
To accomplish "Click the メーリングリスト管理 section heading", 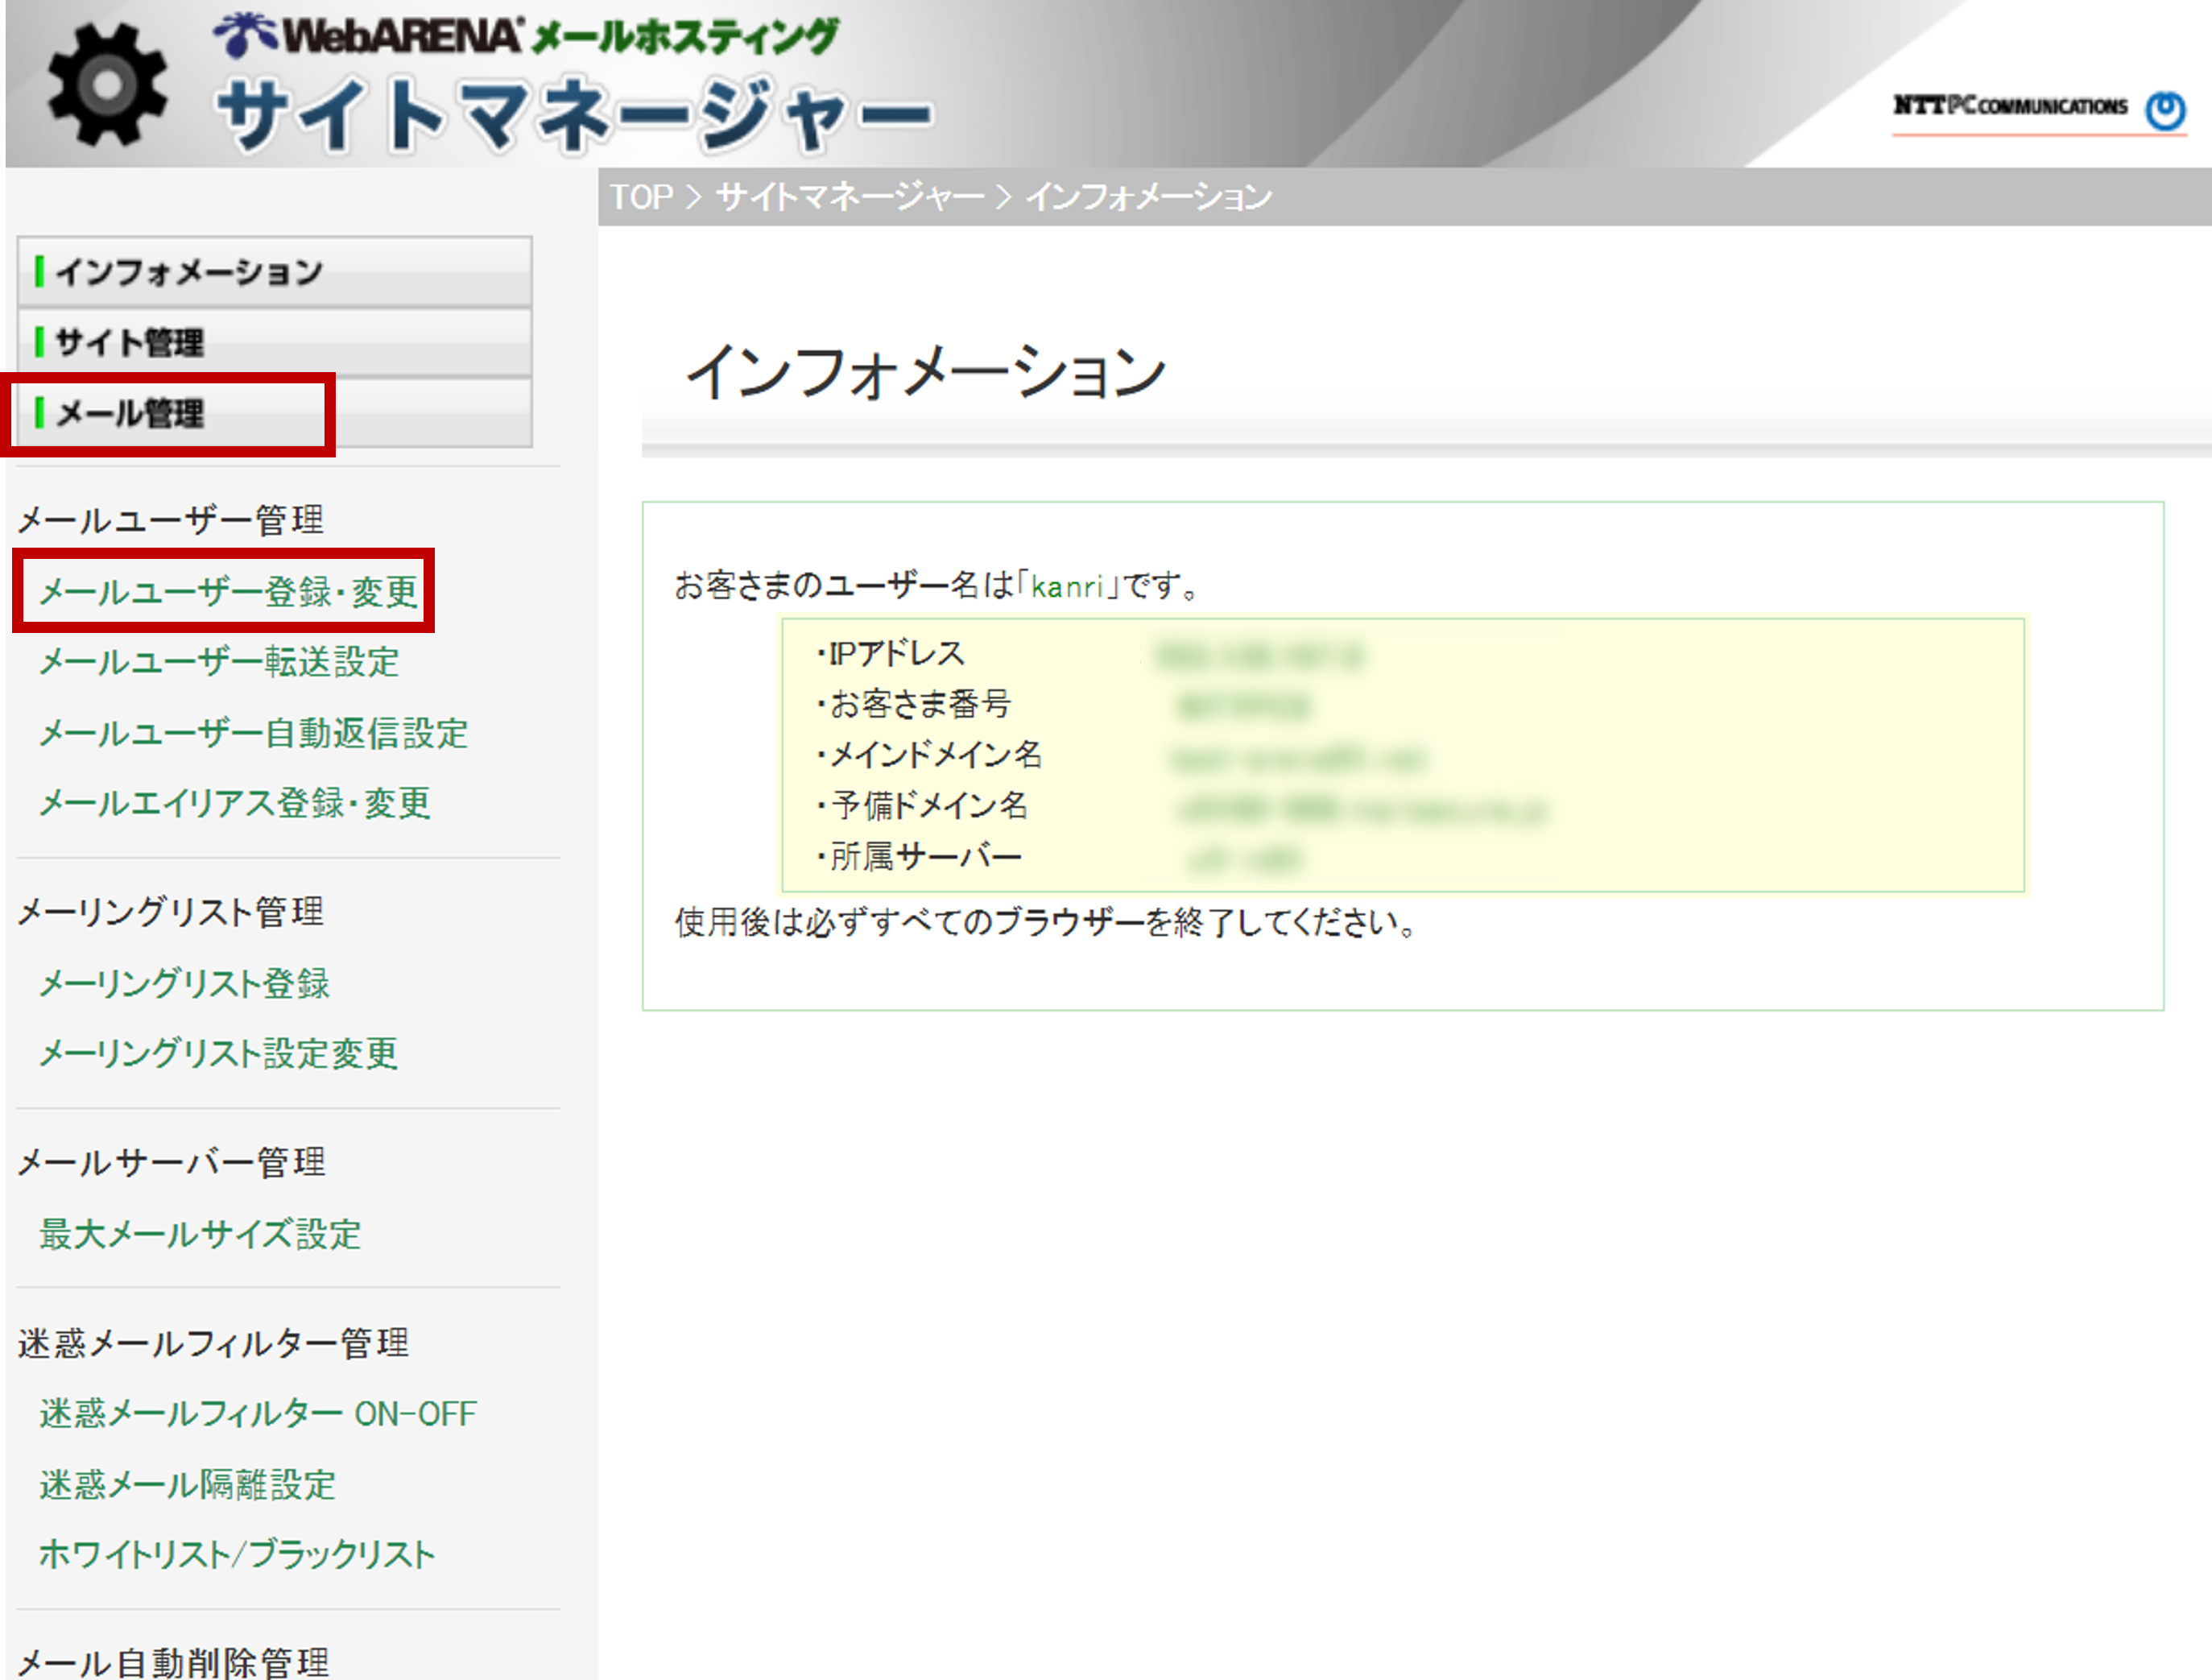I will (171, 912).
